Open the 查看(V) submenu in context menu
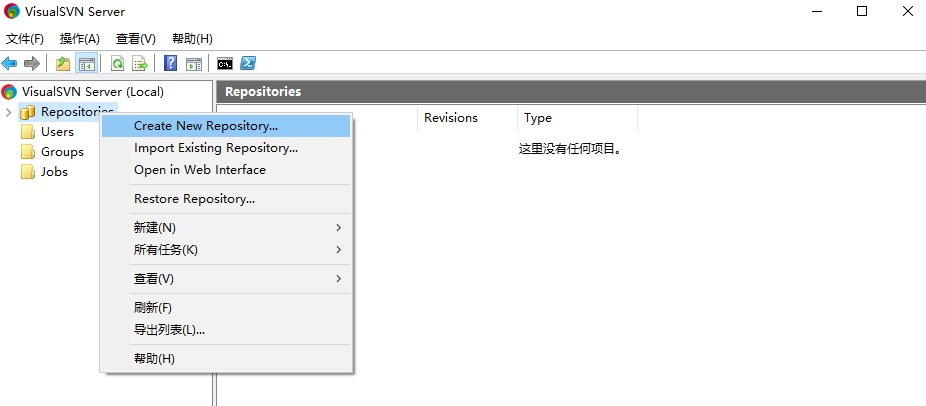The width and height of the screenshot is (926, 406). click(x=226, y=278)
